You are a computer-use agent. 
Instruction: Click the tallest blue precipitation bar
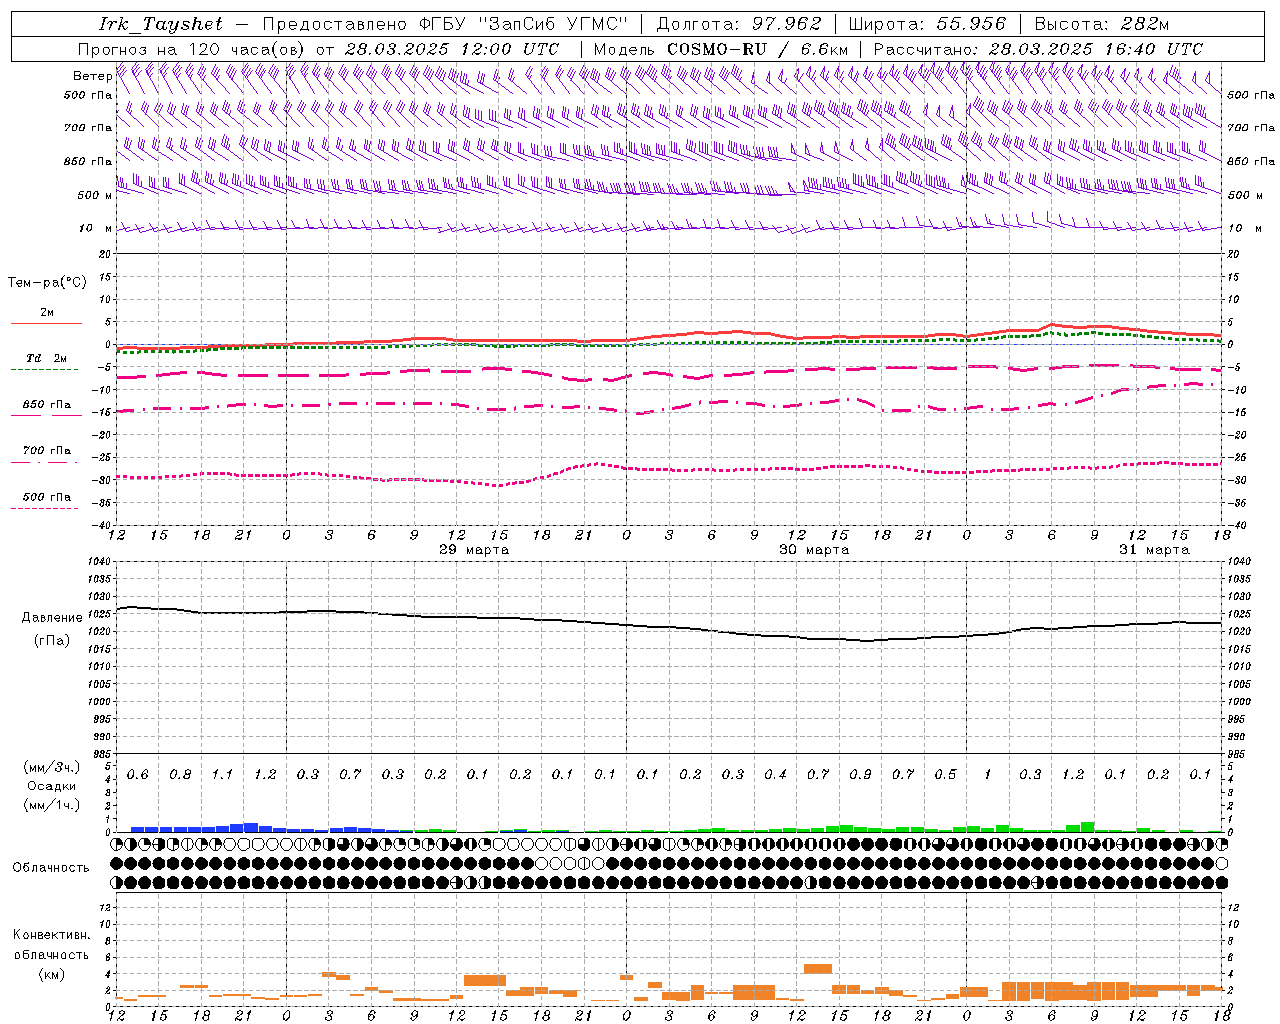(x=251, y=828)
